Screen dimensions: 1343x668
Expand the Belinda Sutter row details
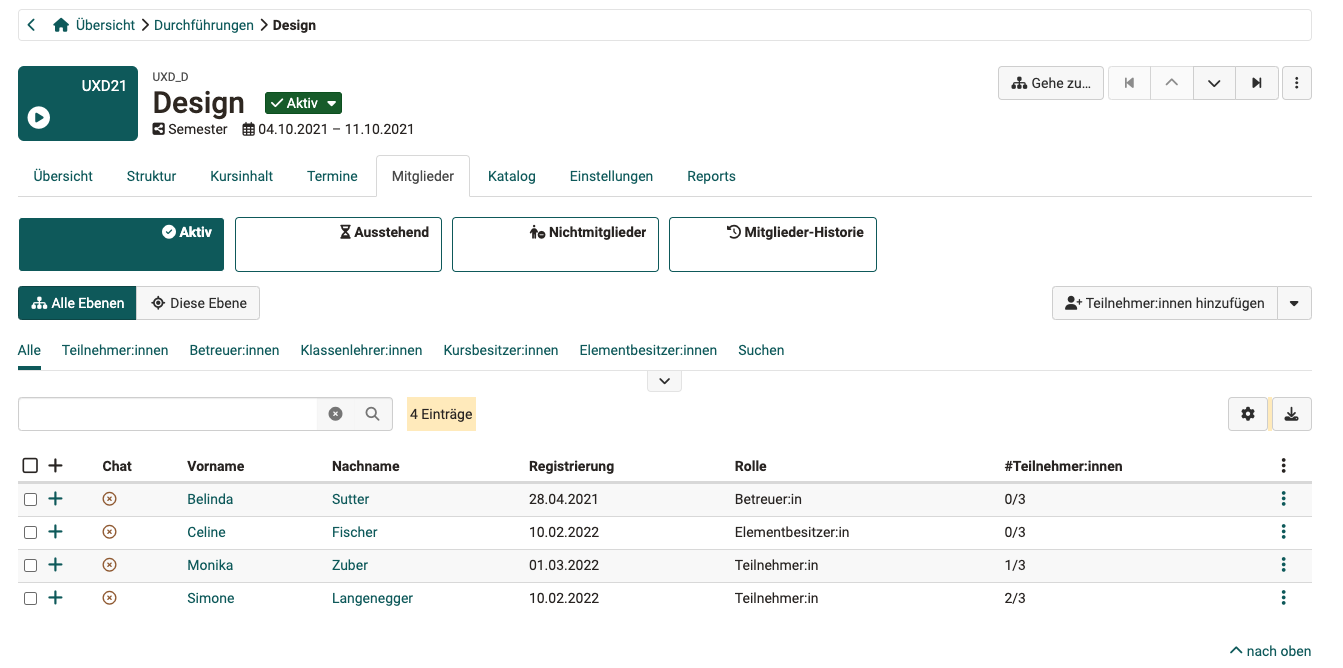point(55,499)
